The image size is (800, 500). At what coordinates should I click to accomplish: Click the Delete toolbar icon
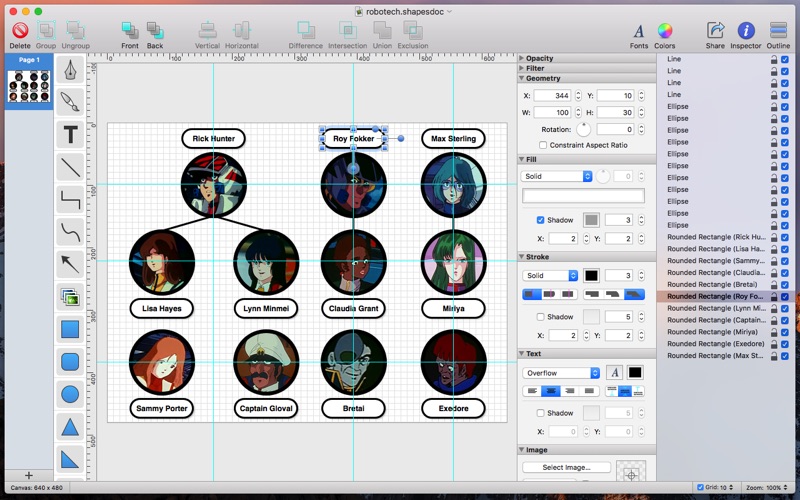click(x=20, y=31)
